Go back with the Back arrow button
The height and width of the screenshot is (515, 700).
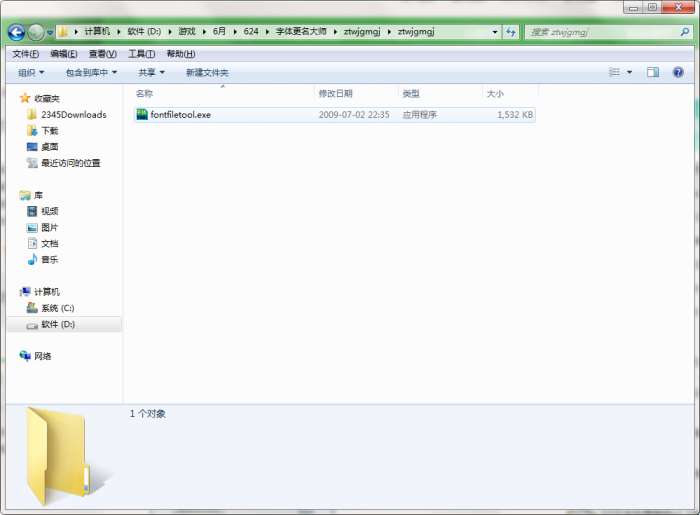[x=17, y=32]
